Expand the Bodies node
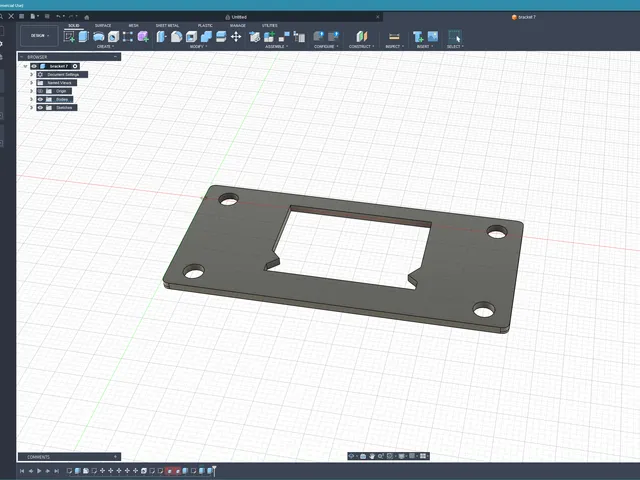This screenshot has width=640, height=480. pos(31,99)
